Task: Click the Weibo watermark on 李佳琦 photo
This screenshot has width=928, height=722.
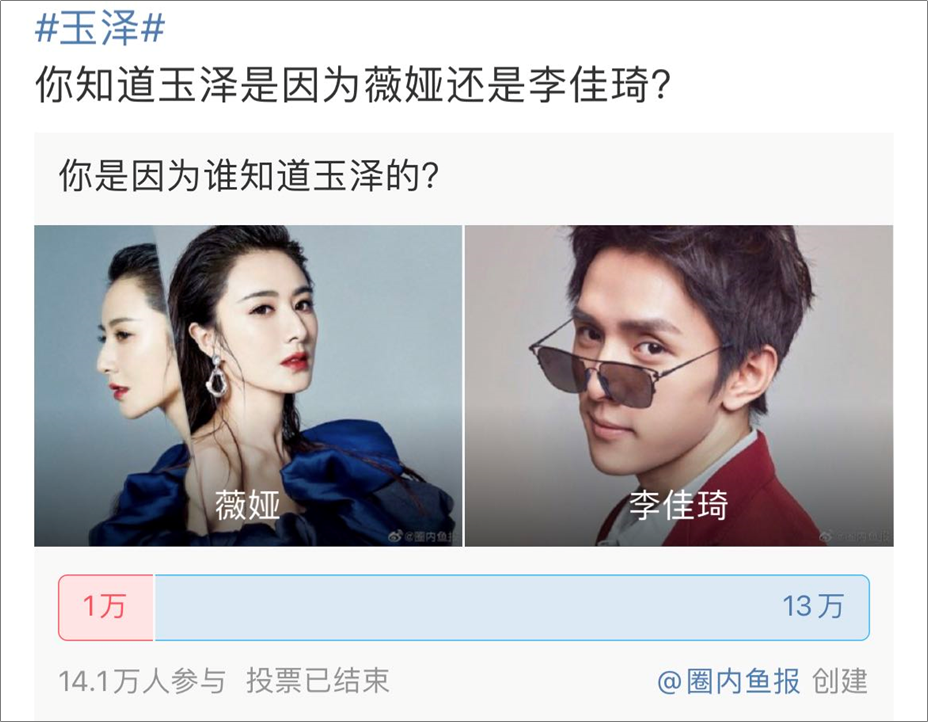Action: (x=856, y=536)
